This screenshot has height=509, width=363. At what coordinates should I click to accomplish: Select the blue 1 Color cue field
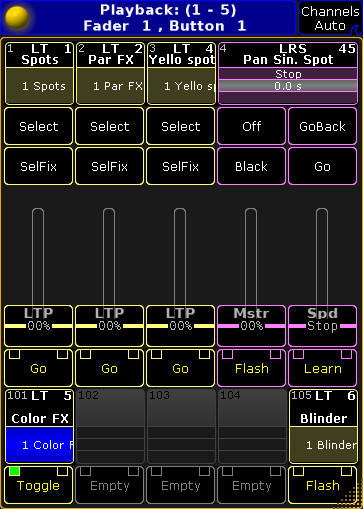[x=39, y=445]
